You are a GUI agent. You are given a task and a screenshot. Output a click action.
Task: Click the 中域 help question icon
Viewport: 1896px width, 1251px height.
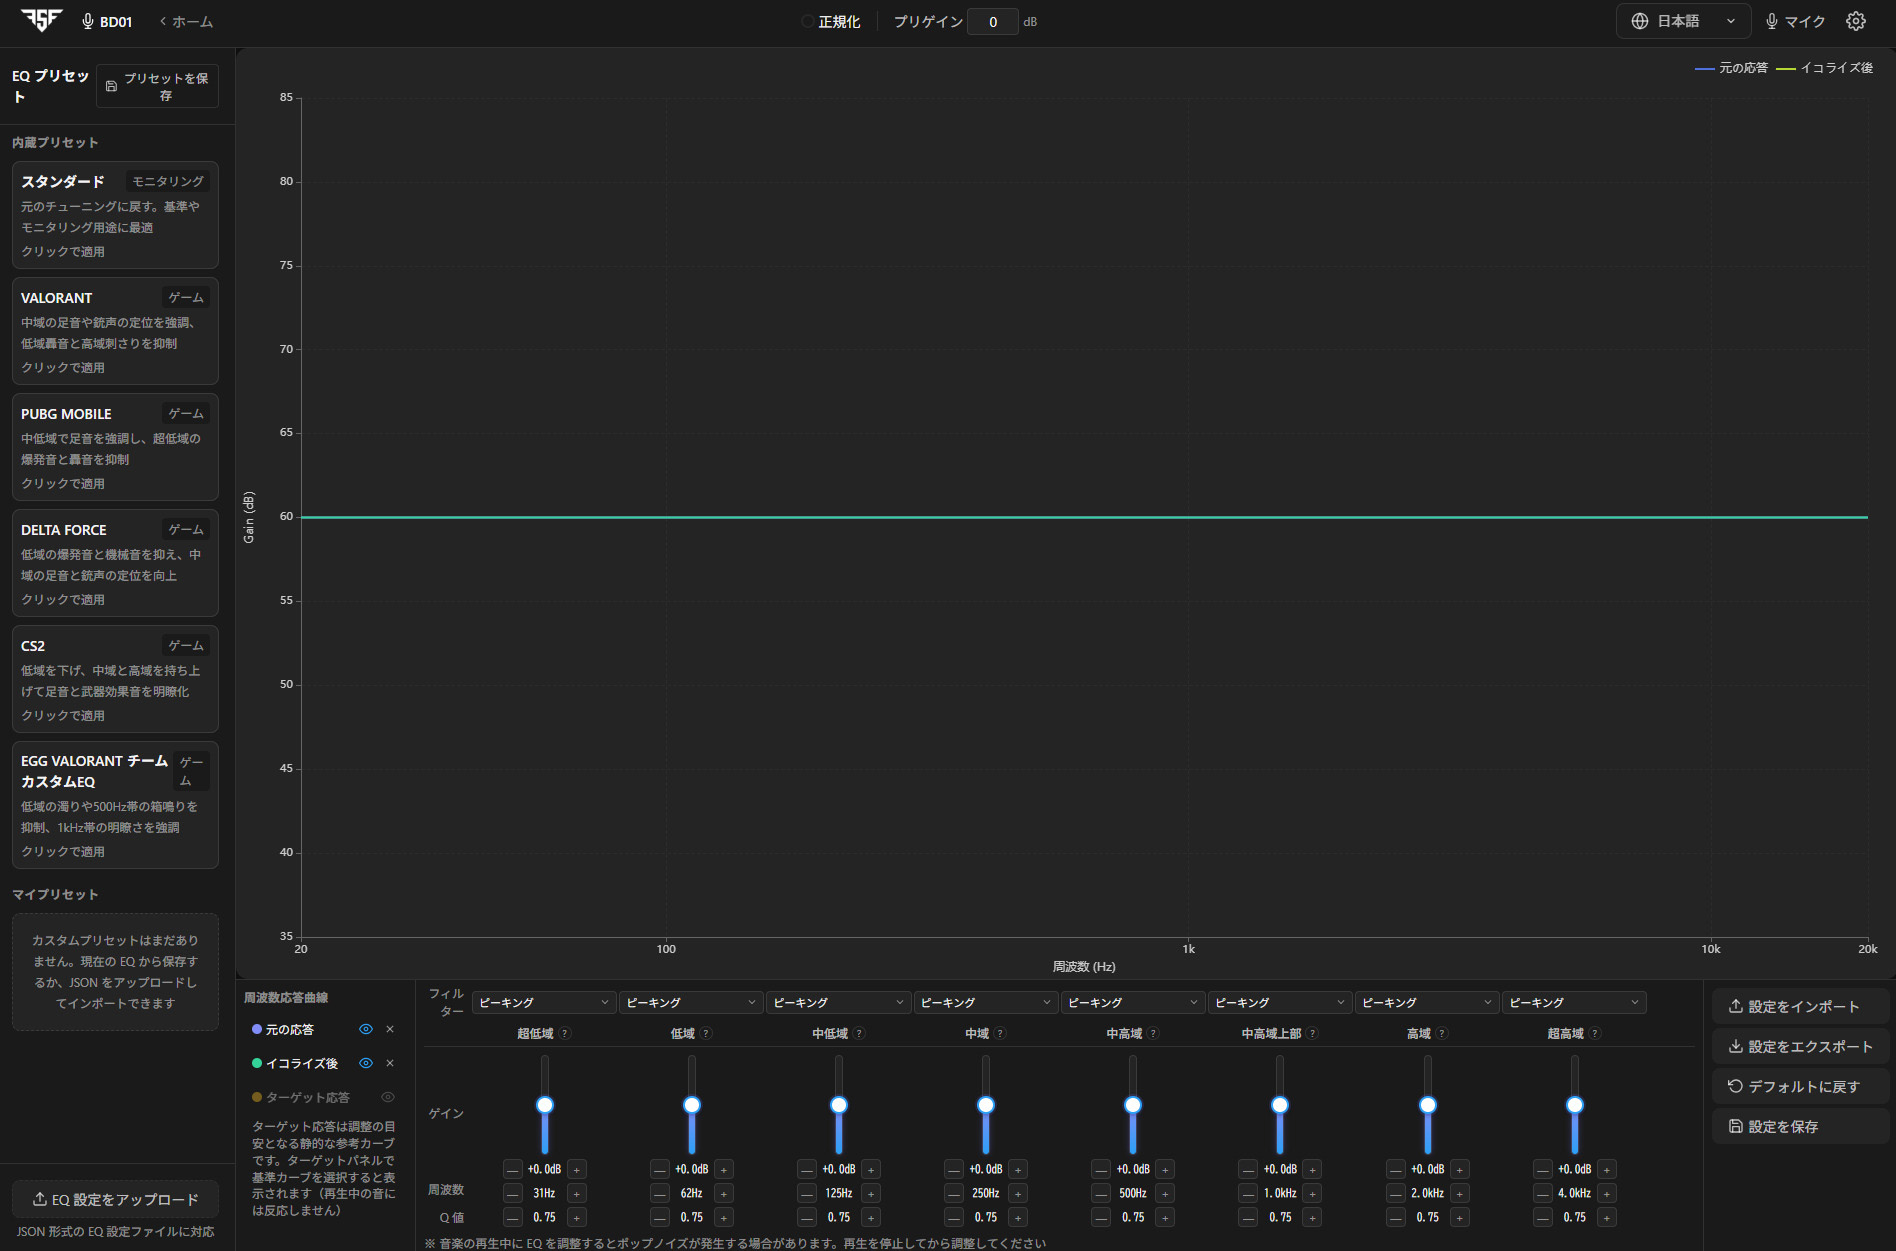(x=1000, y=1033)
